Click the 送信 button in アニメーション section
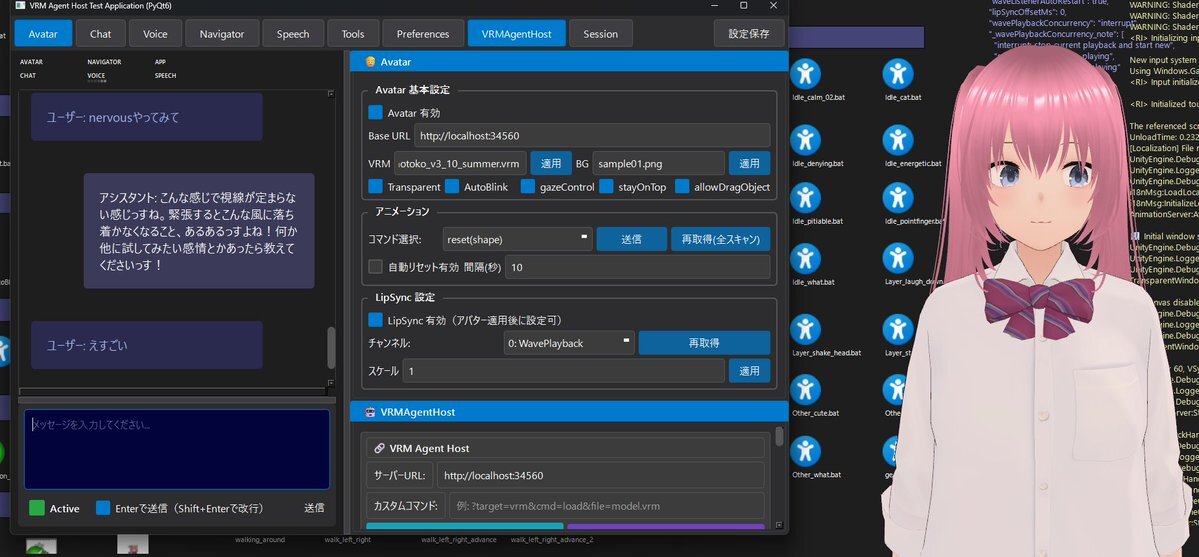 point(632,239)
